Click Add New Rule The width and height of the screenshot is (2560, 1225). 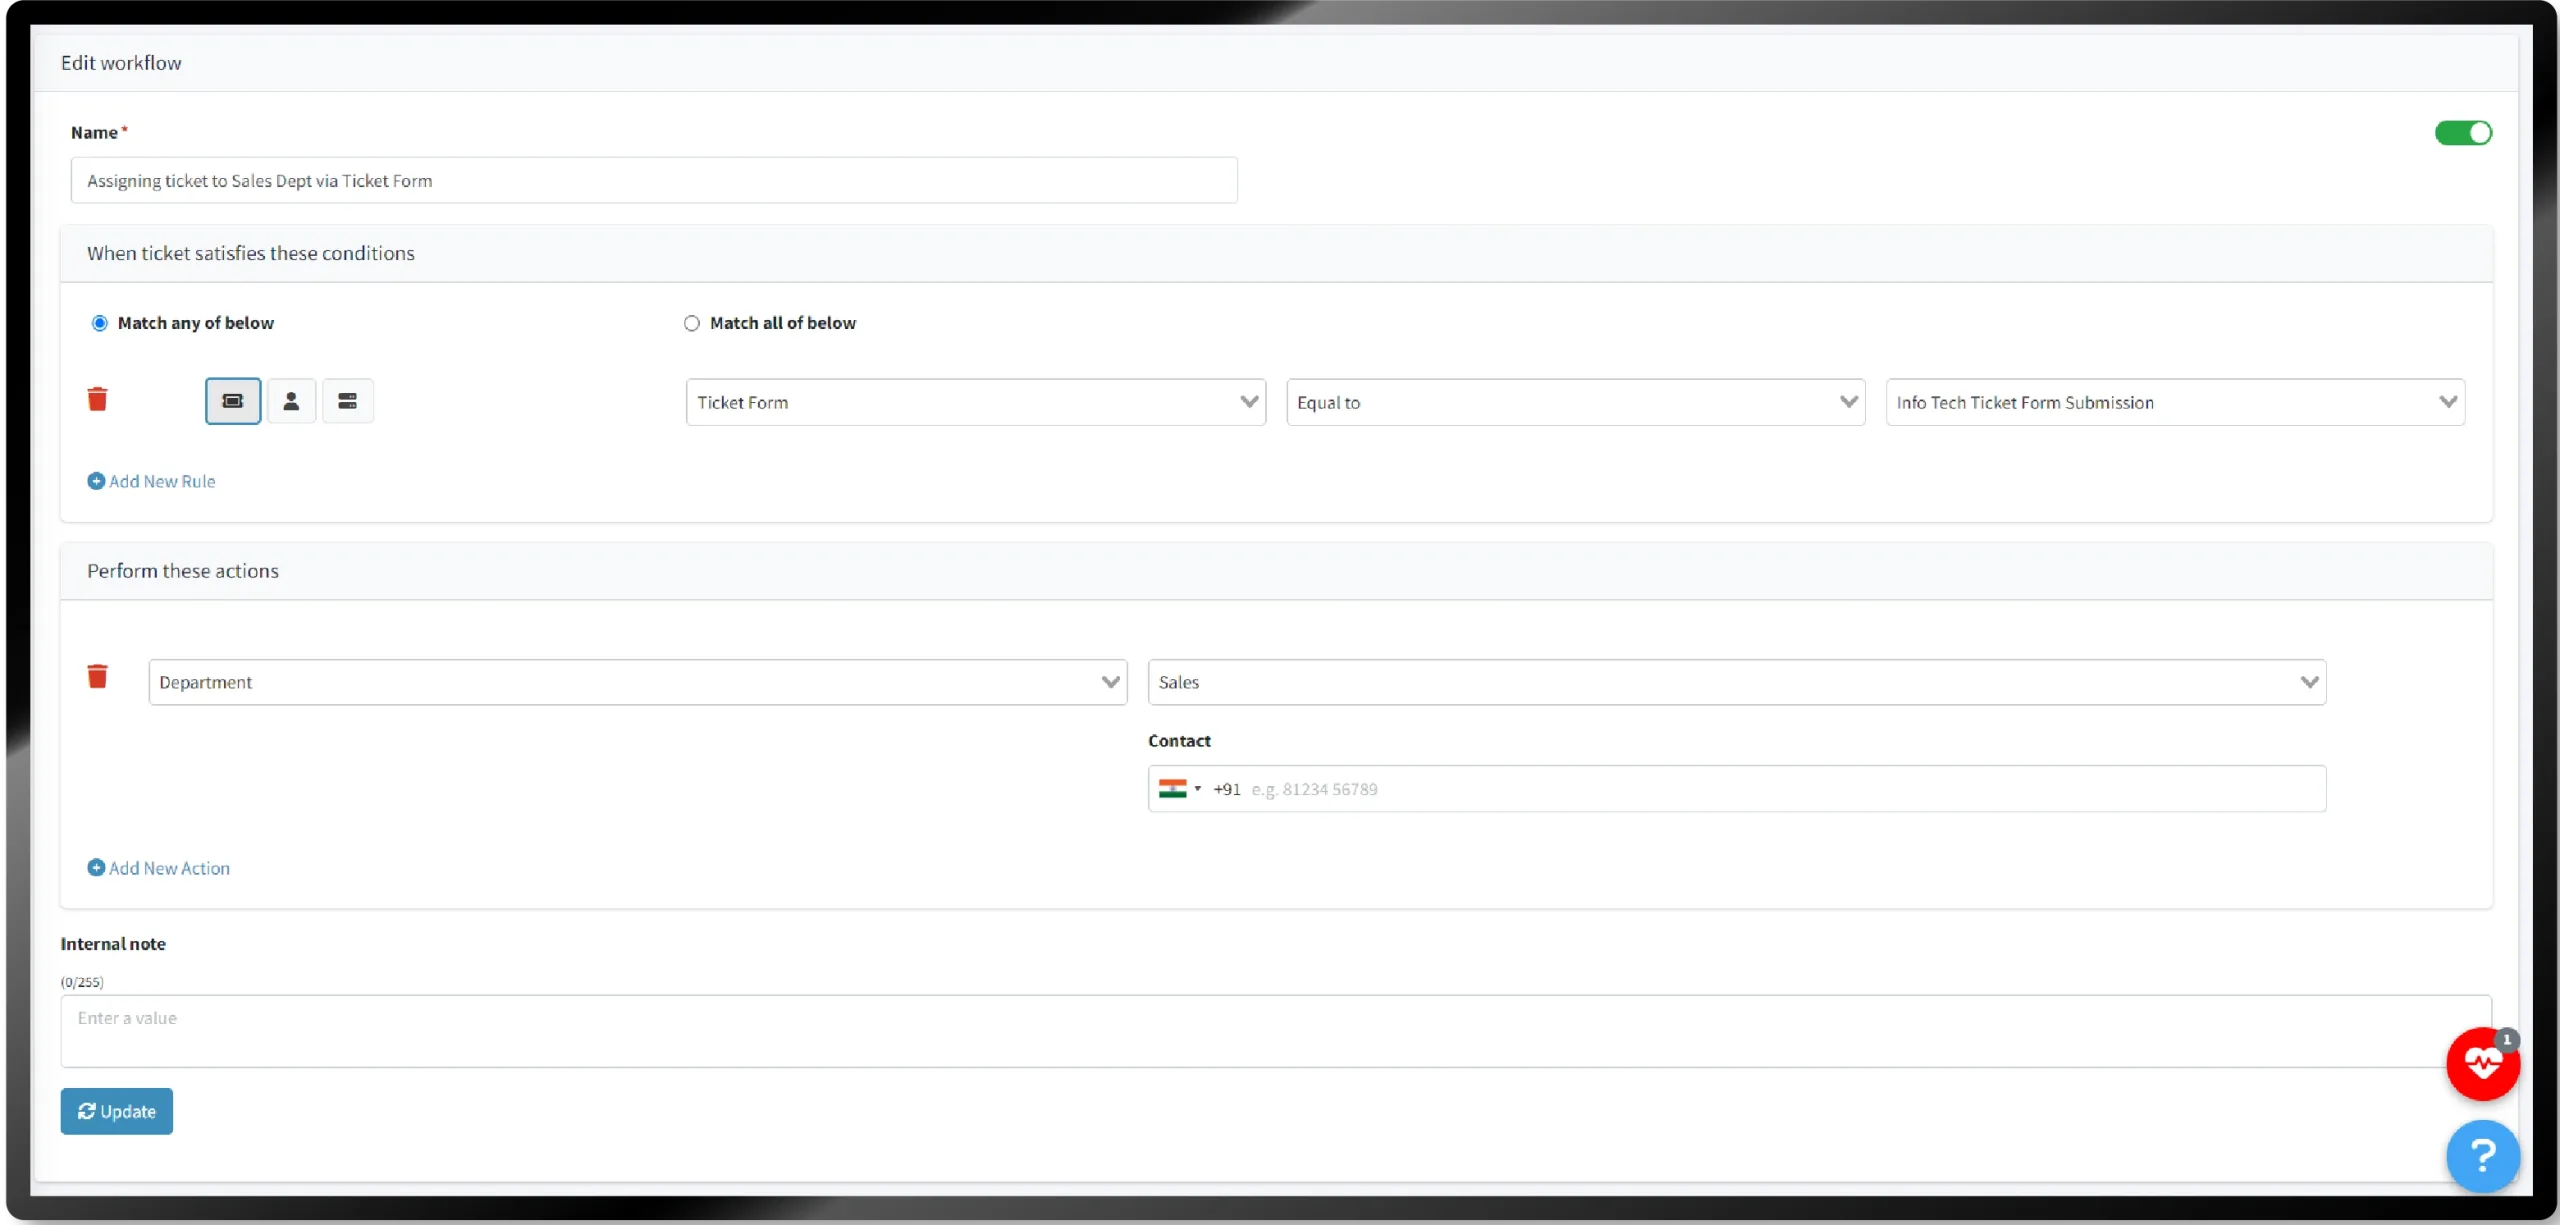(152, 481)
